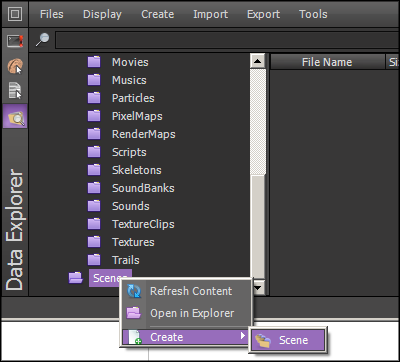
Task: Click the Sounds folder icon
Action: [x=94, y=206]
